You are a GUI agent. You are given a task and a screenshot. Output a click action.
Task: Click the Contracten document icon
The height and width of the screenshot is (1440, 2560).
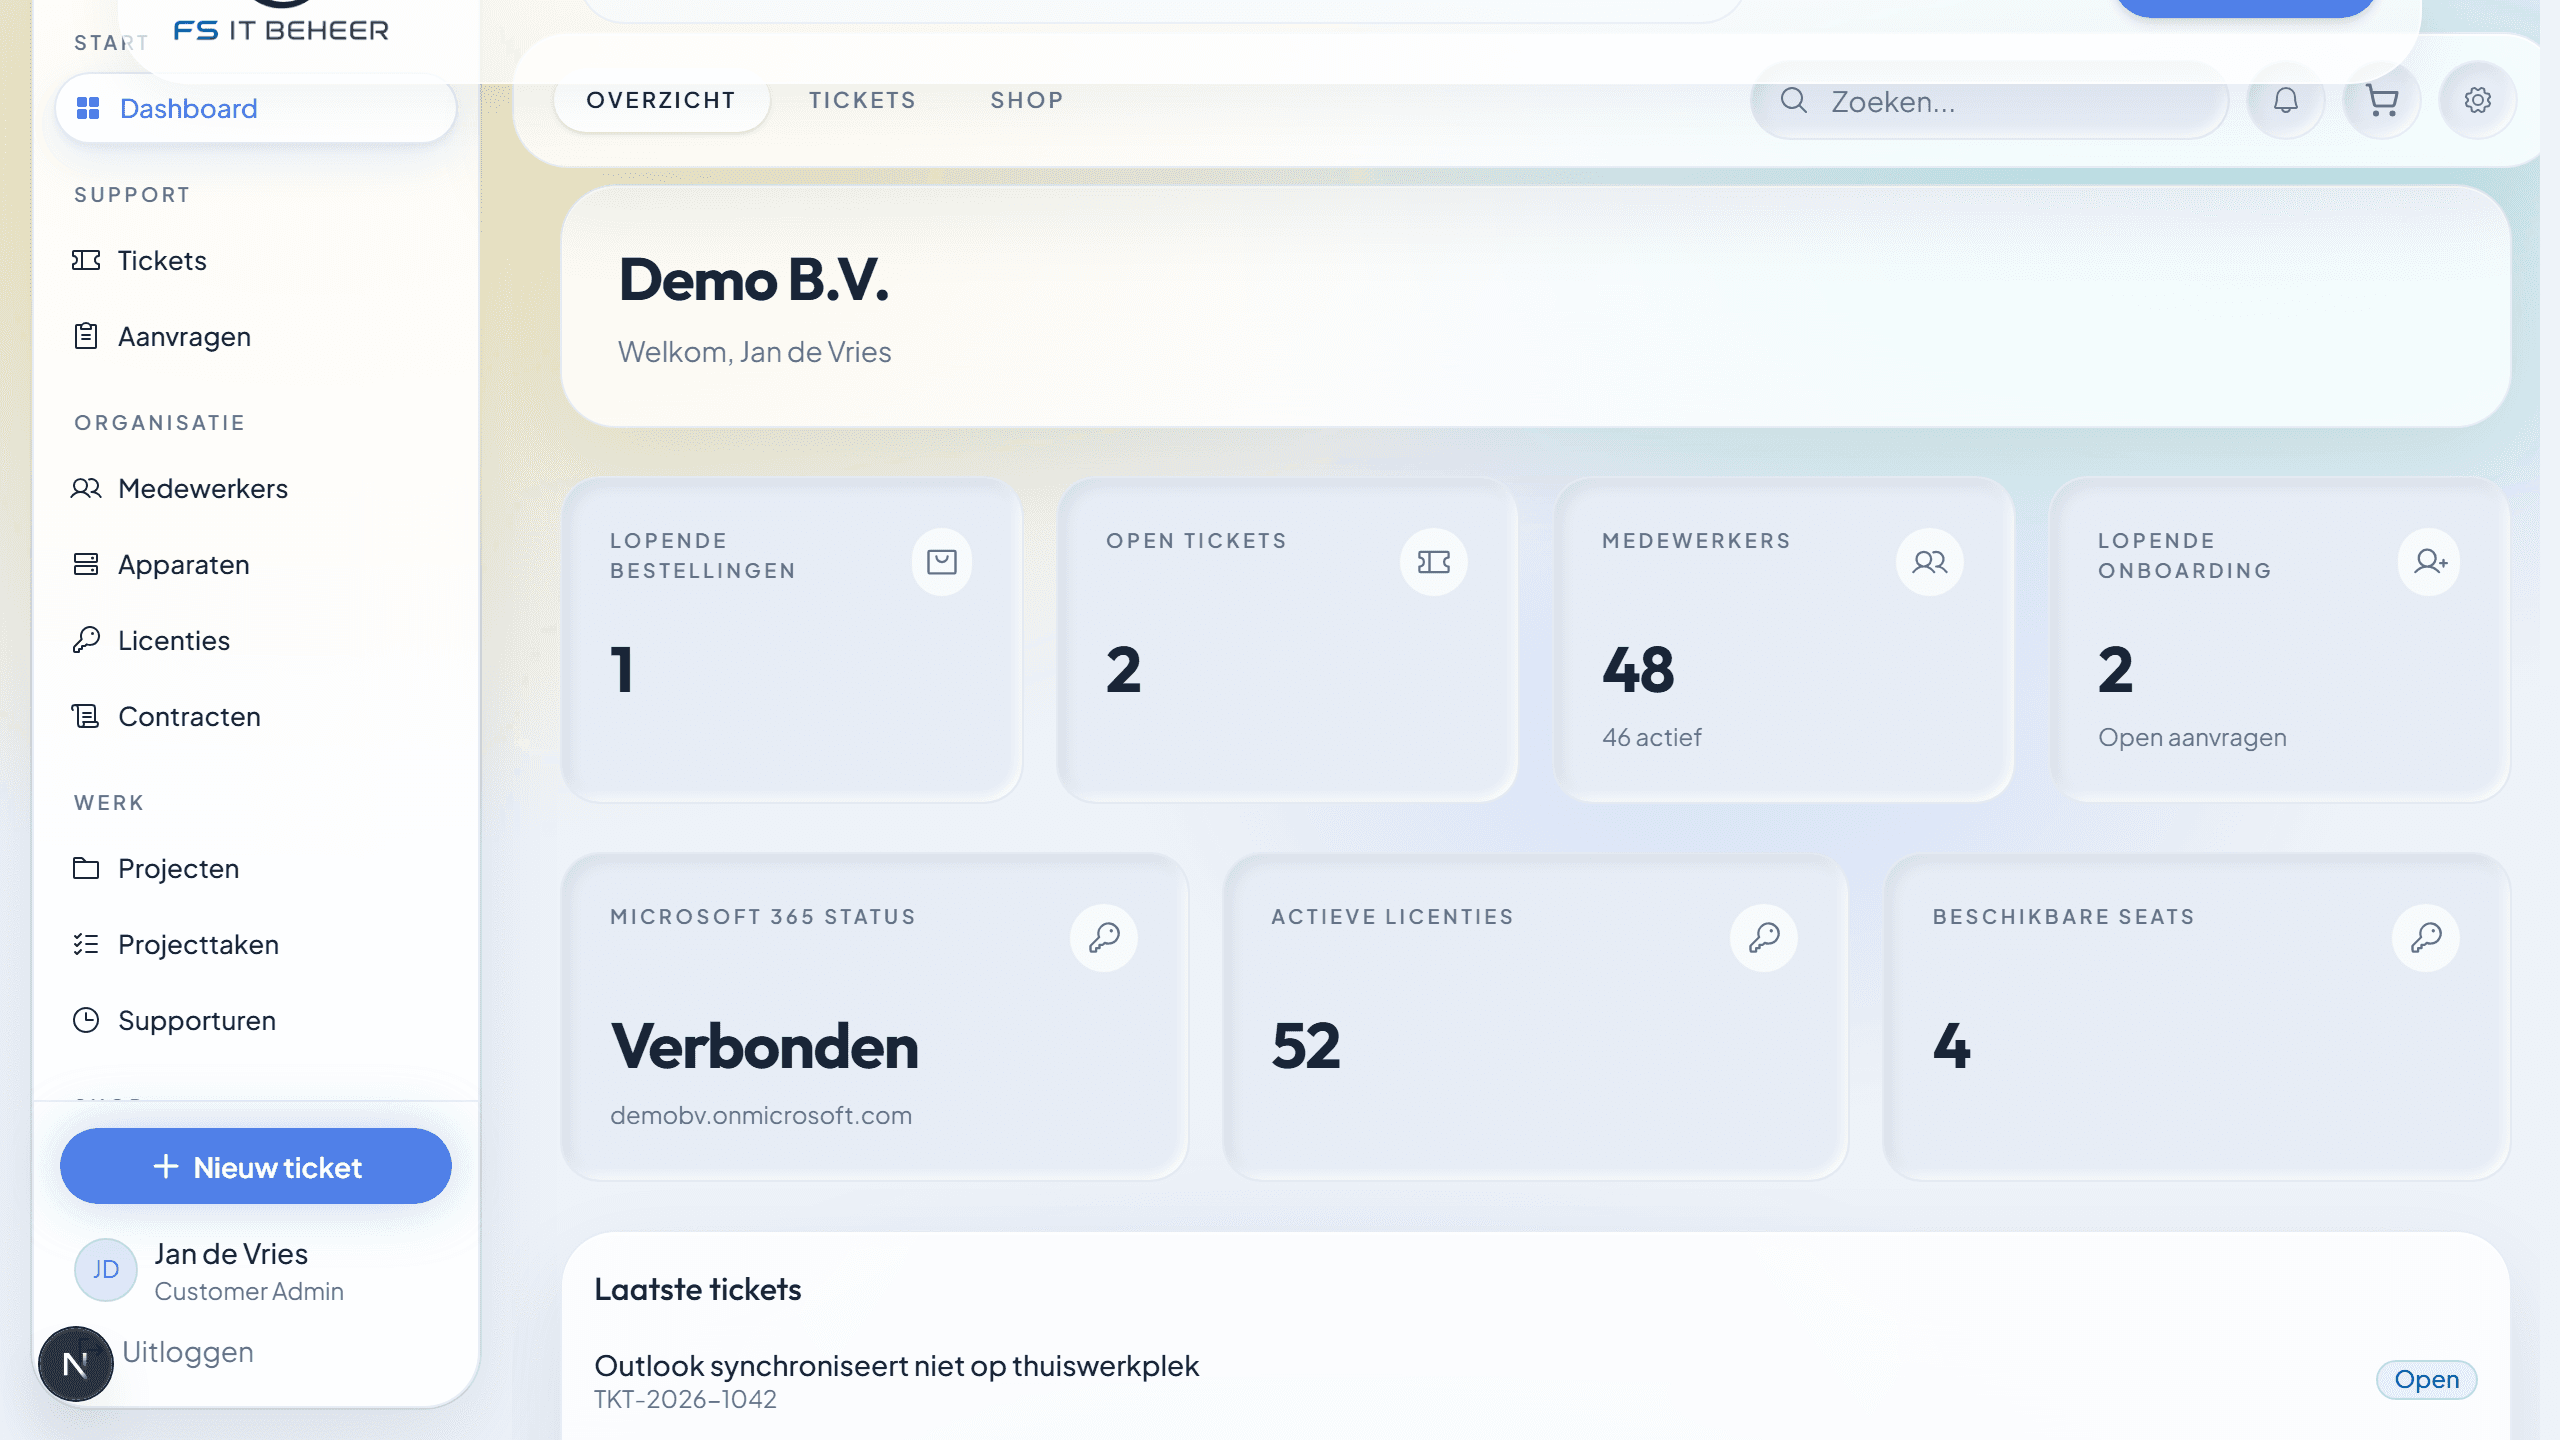[x=86, y=716]
